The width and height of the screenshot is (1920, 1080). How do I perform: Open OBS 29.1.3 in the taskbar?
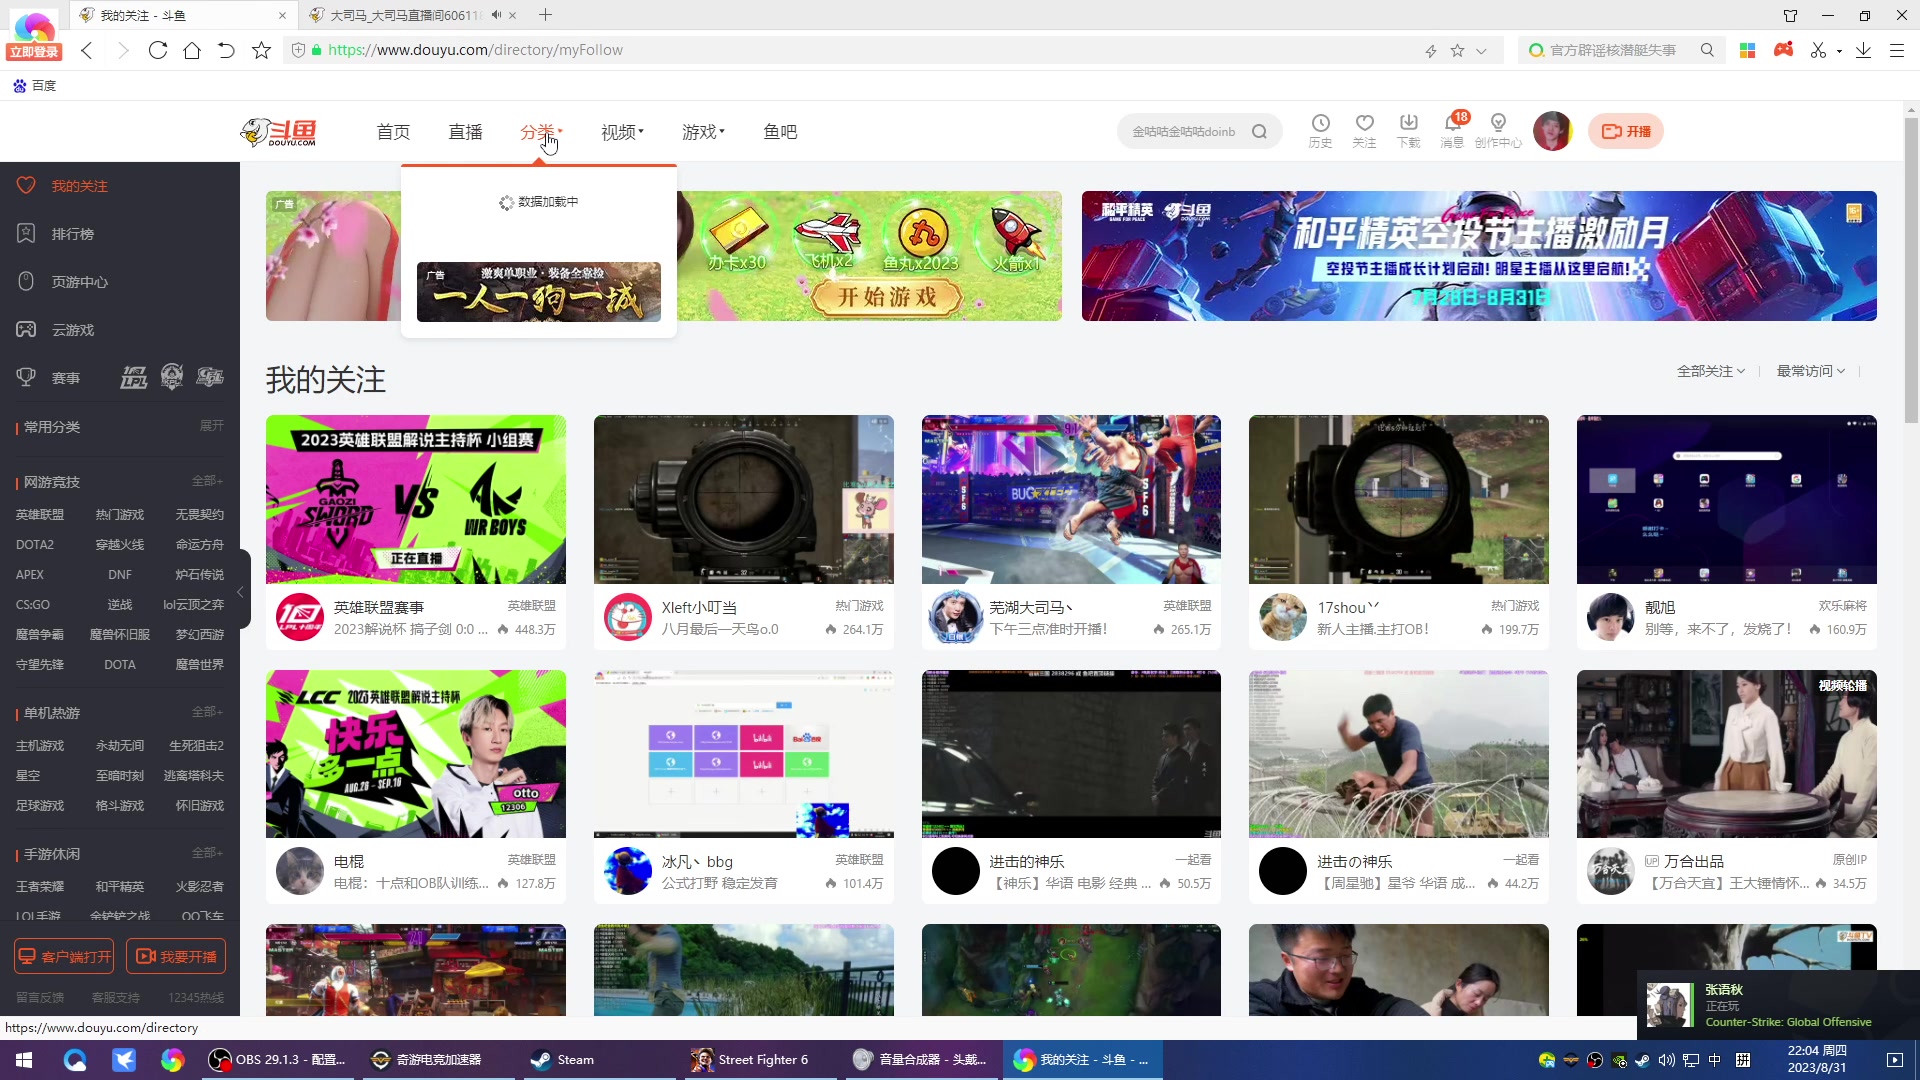[x=277, y=1059]
